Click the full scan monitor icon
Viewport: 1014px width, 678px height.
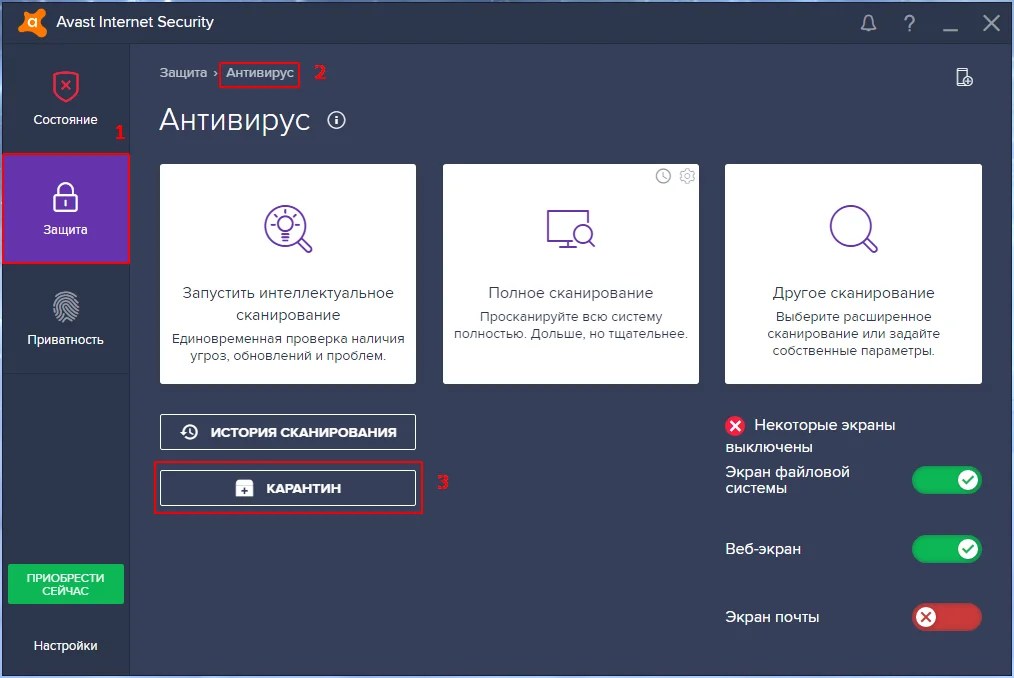pyautogui.click(x=570, y=228)
